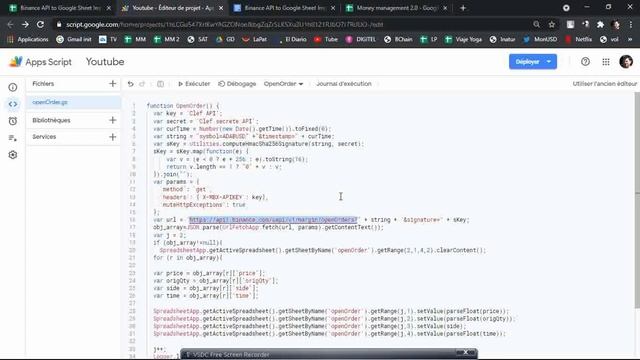The height and width of the screenshot is (360, 640).
Task: Click Utiliser l'ancien éditeur link
Action: click(604, 84)
